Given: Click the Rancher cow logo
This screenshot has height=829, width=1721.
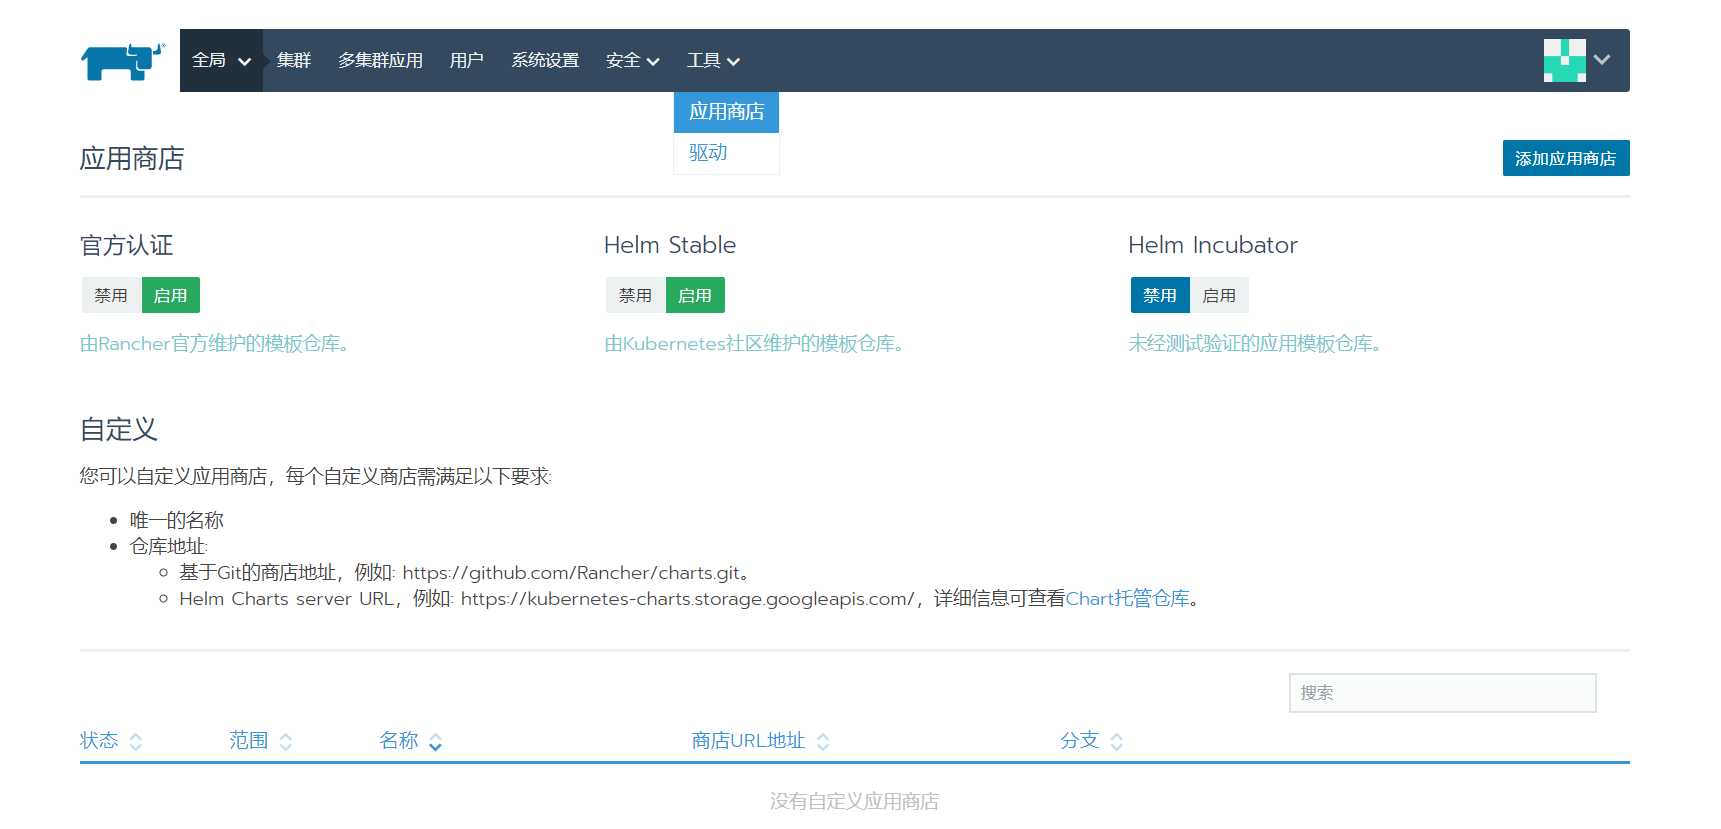Looking at the screenshot, I should (x=122, y=61).
